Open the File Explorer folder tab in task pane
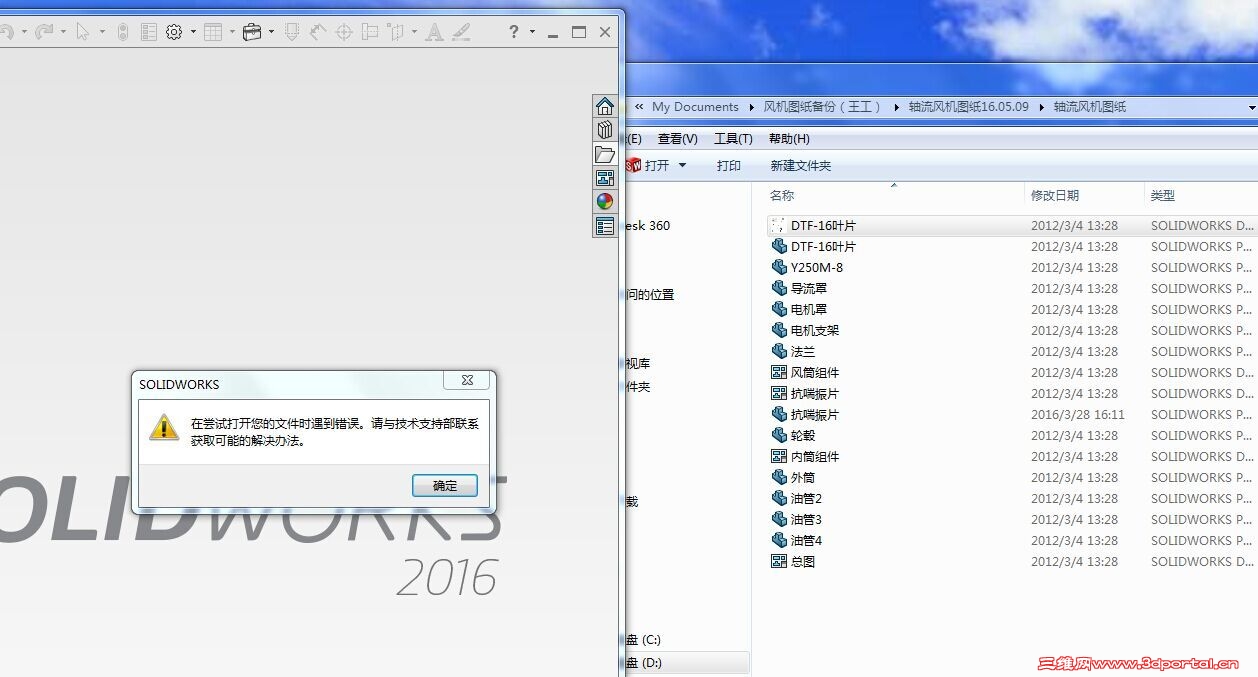The image size is (1258, 677). pos(605,154)
